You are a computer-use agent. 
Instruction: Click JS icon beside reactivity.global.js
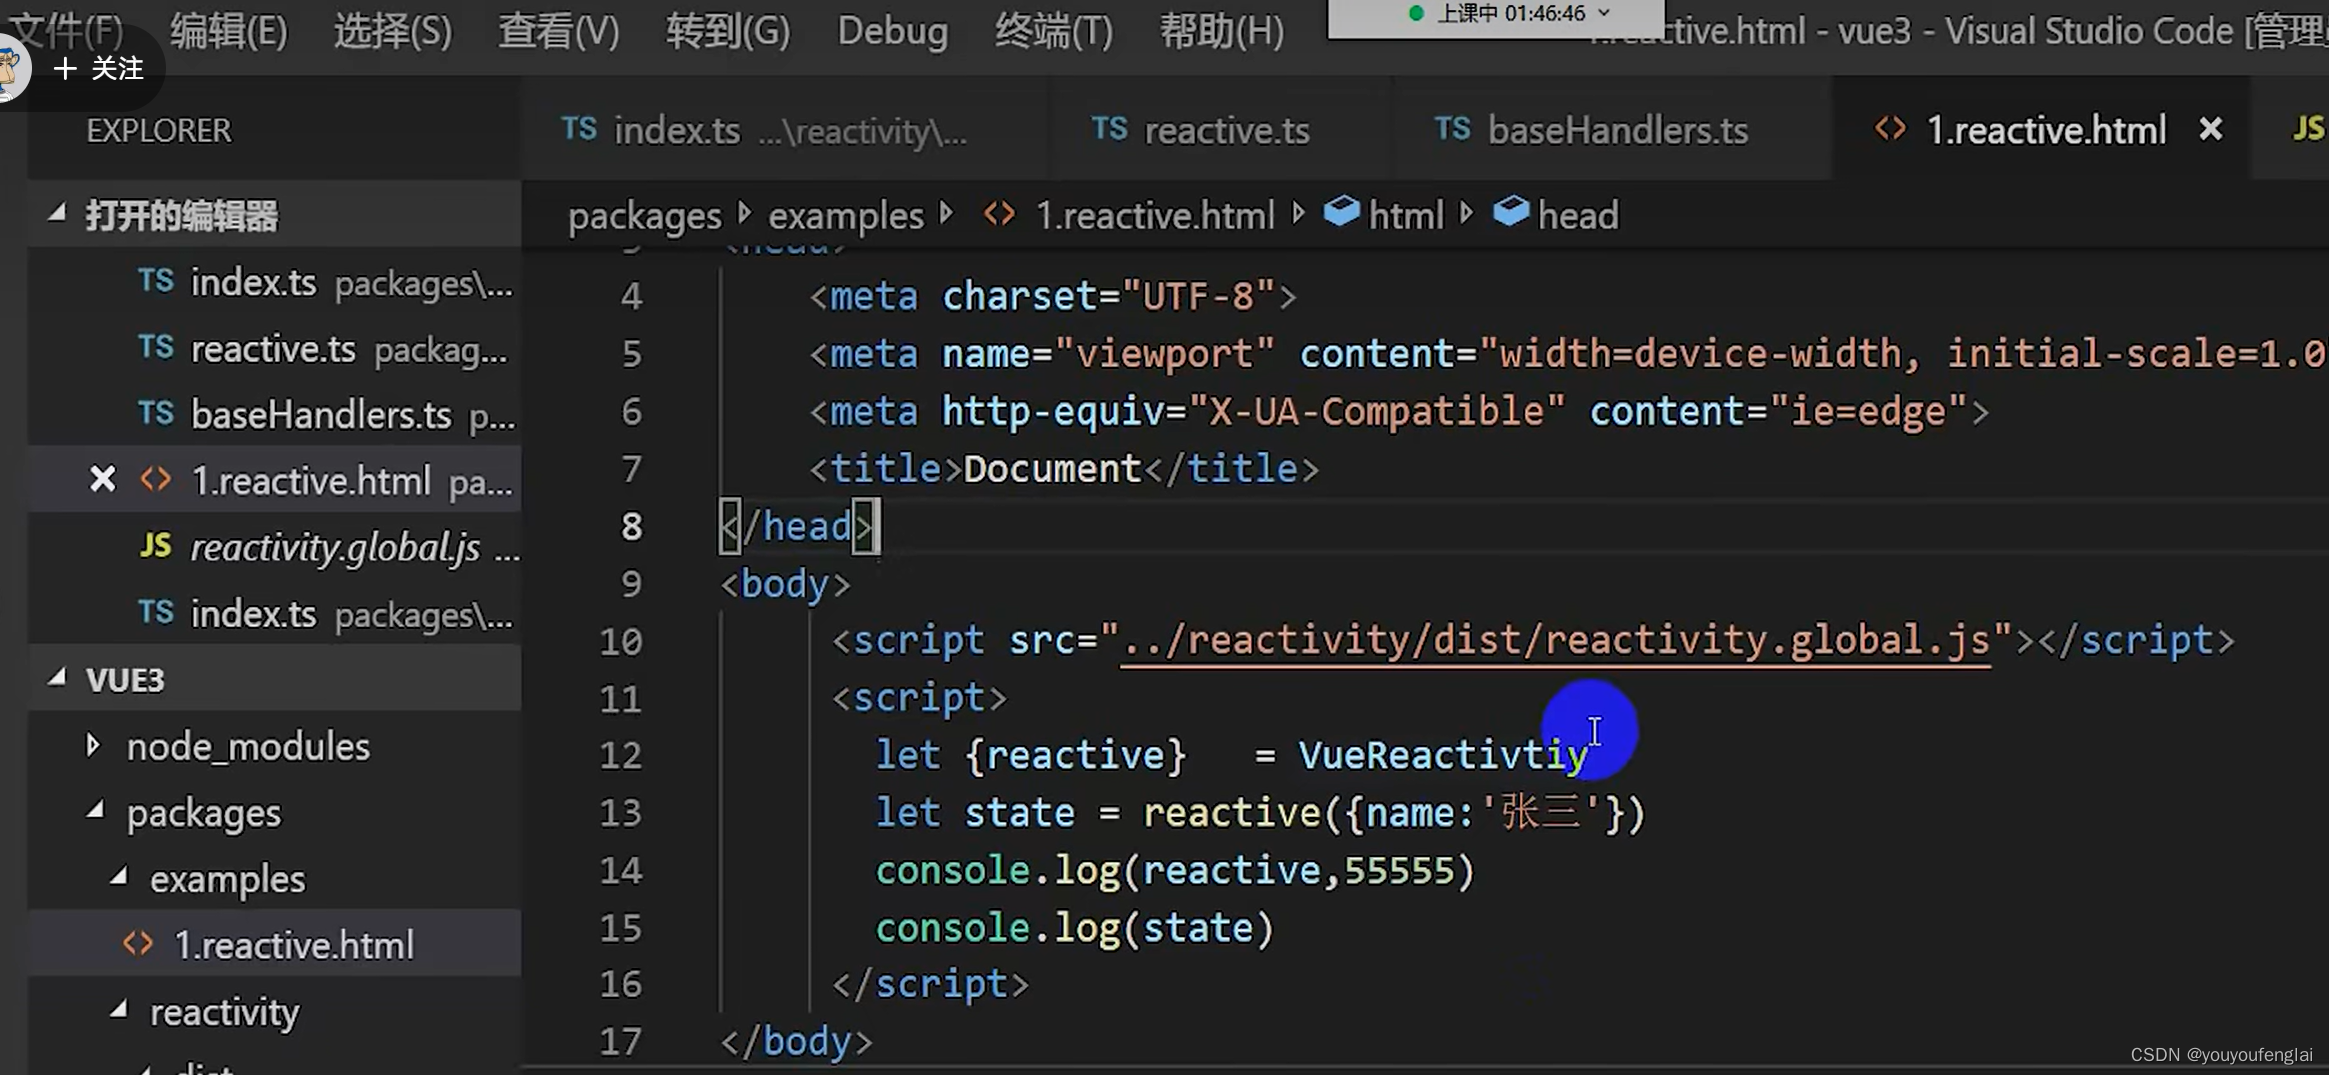click(x=155, y=545)
